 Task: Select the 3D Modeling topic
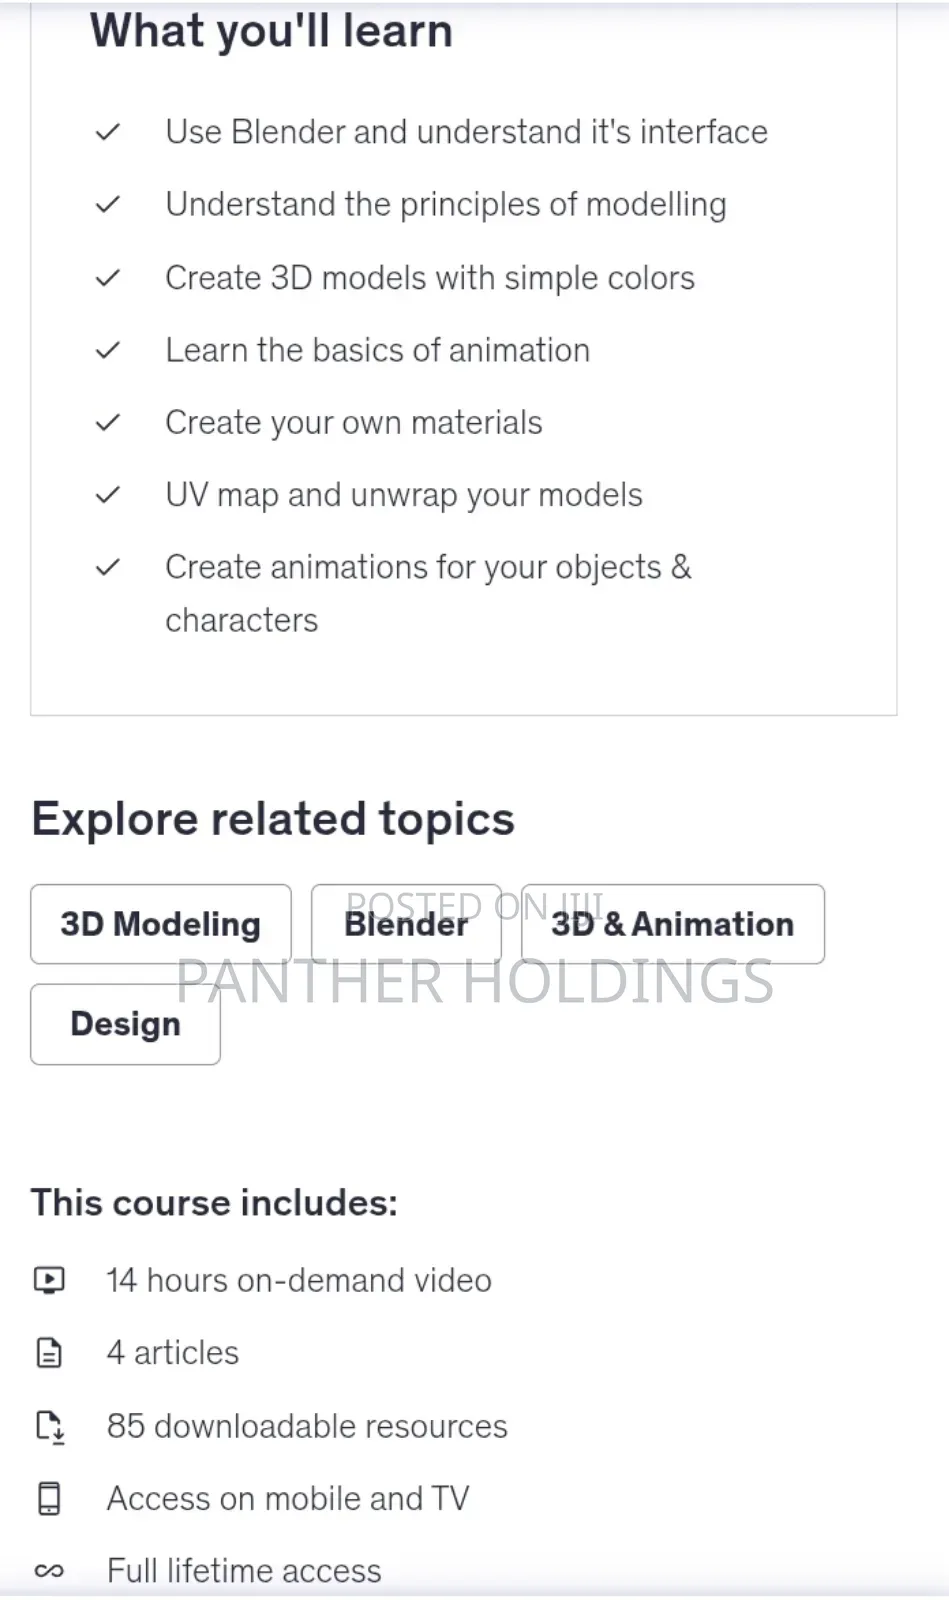[160, 924]
